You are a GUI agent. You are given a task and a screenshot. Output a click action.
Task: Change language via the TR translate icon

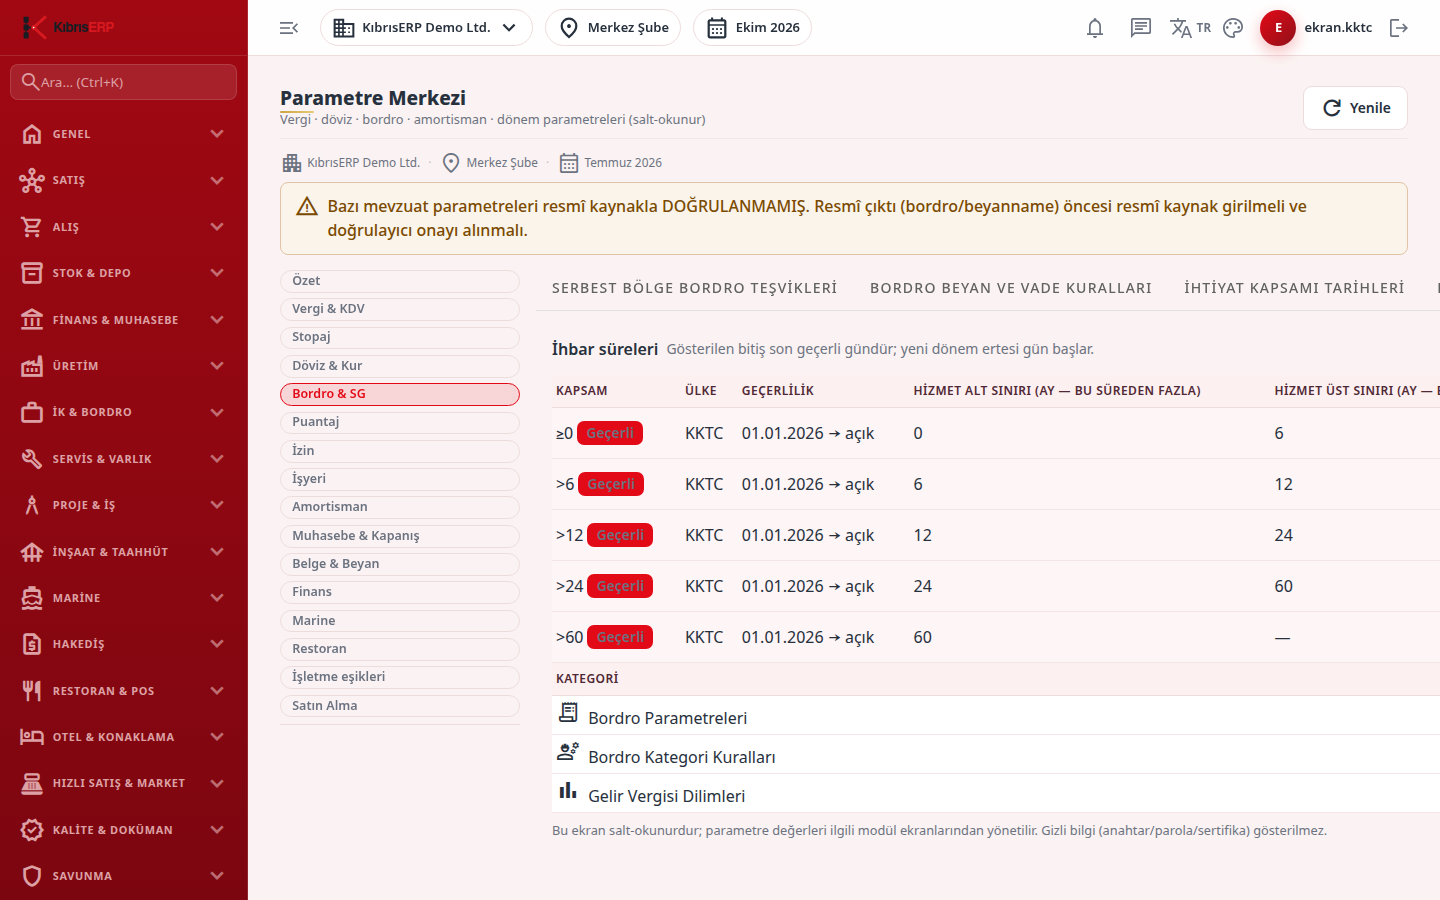(x=1190, y=28)
